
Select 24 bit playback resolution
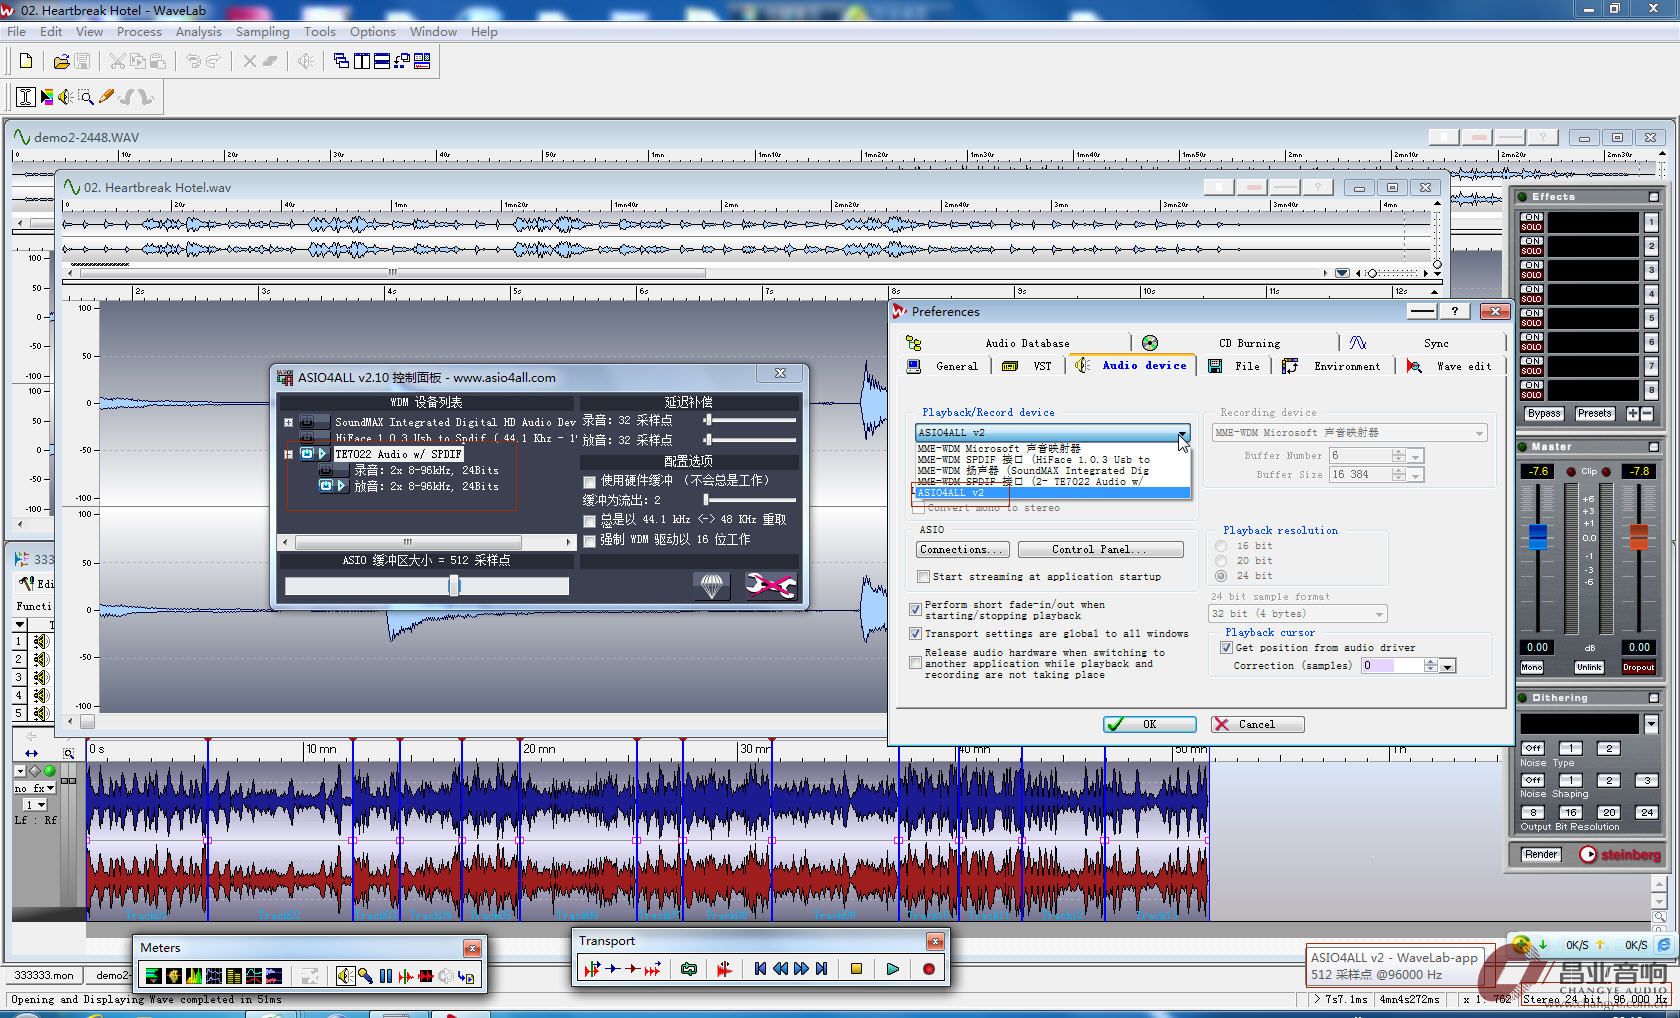[x=1221, y=576]
